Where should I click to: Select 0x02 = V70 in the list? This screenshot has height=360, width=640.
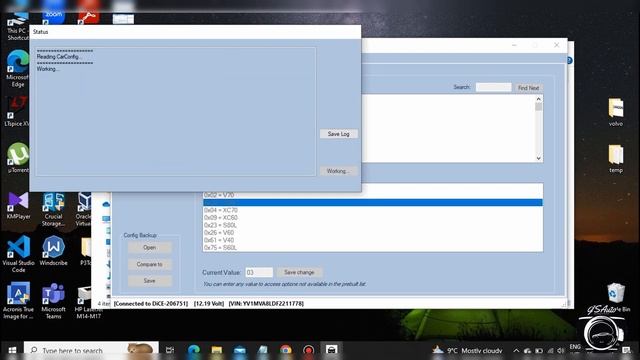(x=373, y=195)
